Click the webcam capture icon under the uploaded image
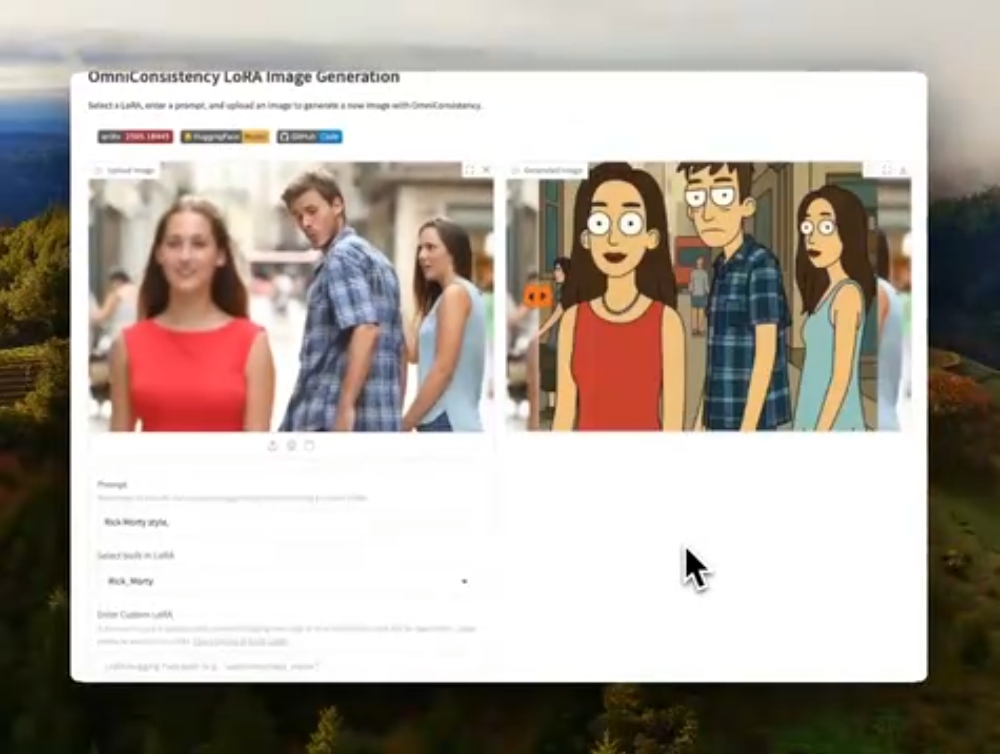 (291, 445)
